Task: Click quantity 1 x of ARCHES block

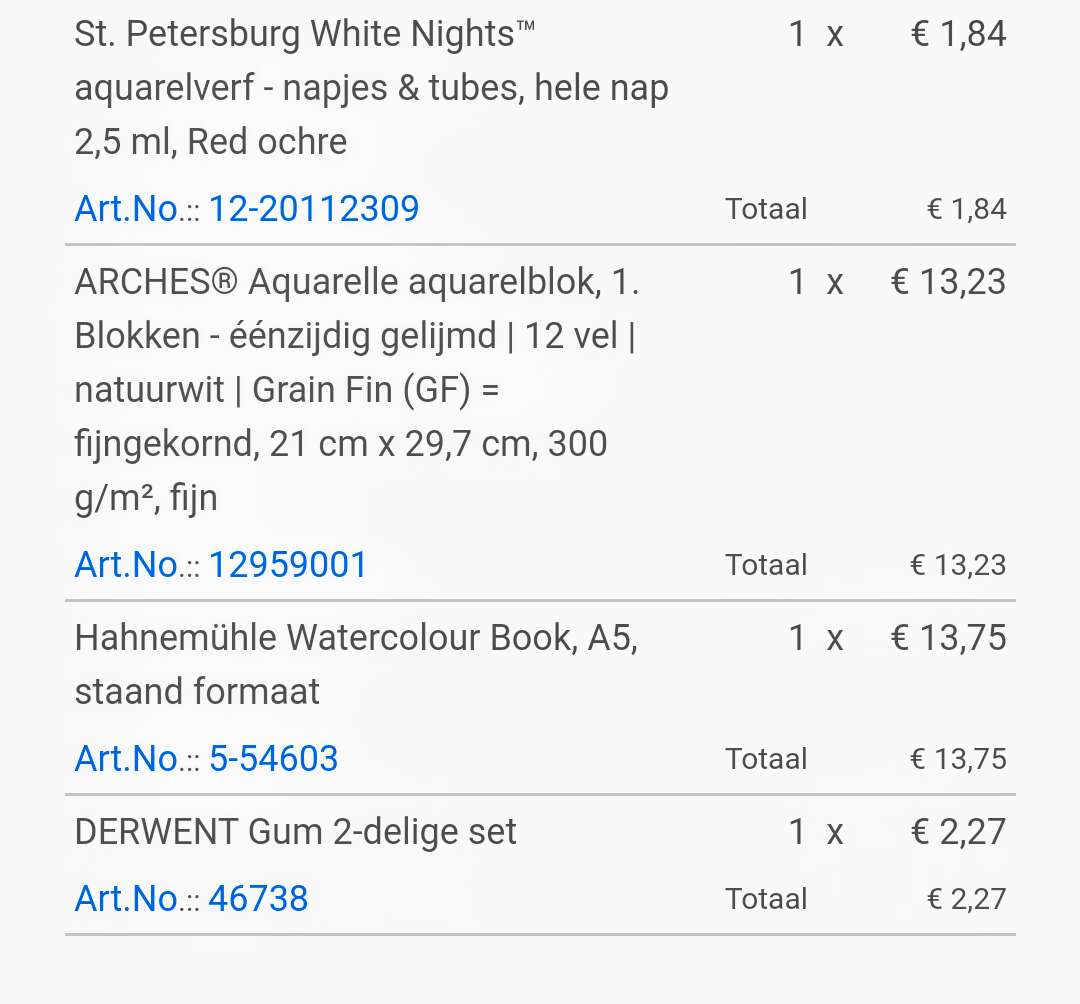Action: 816,282
